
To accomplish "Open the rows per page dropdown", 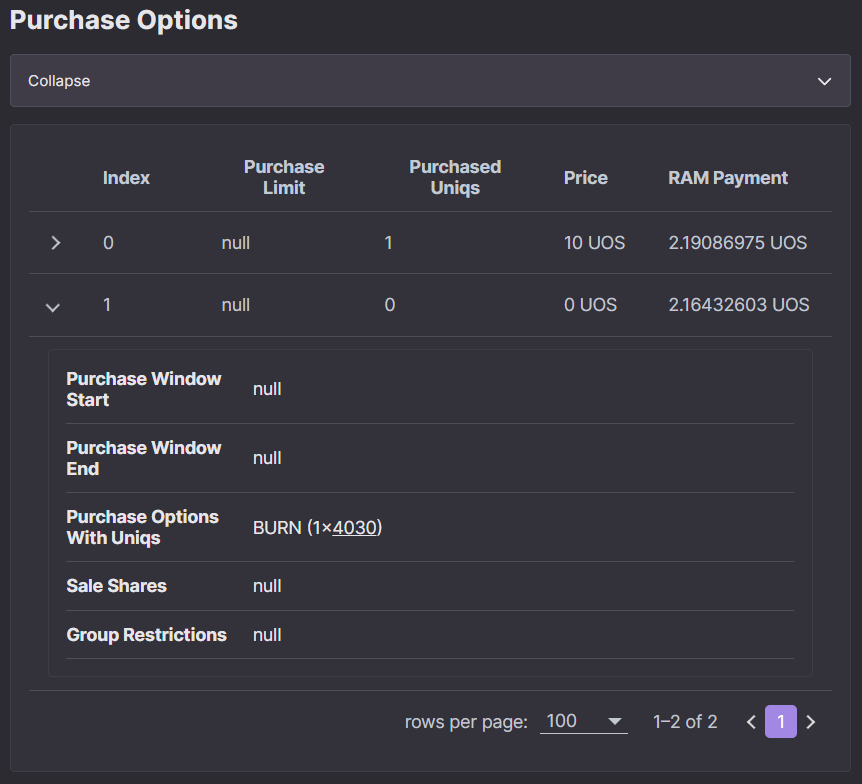I will coord(584,721).
